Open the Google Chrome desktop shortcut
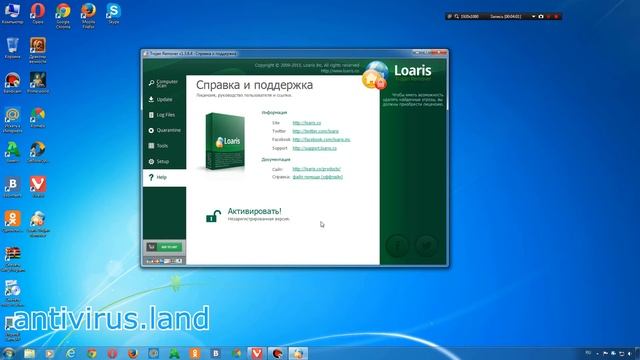 pos(63,15)
